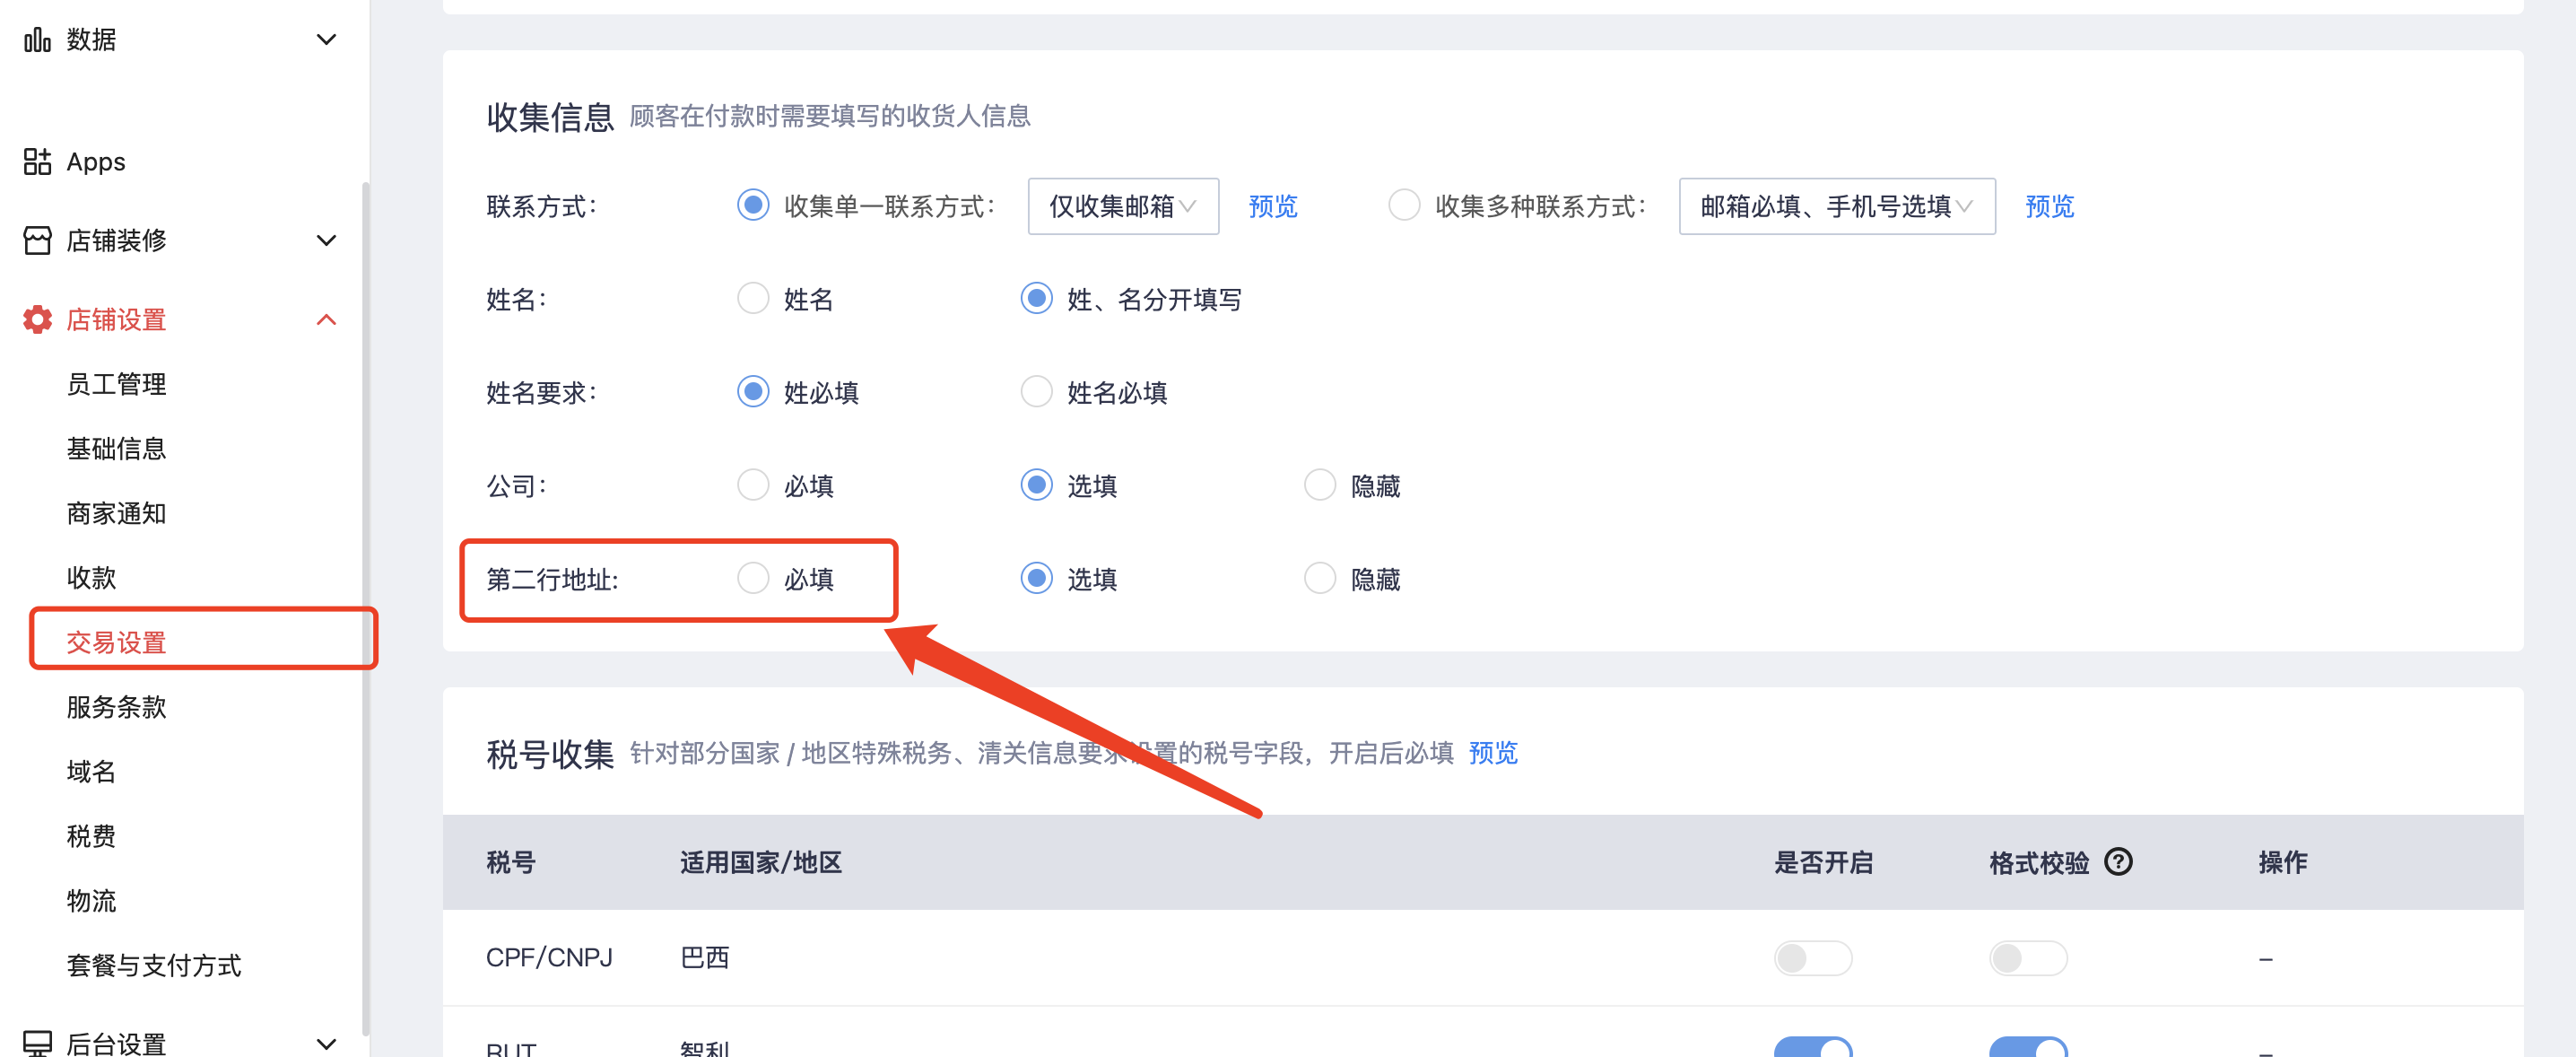Toggle the CPF/CNPJ 是否开启 switch
This screenshot has width=2576, height=1057.
(1812, 958)
